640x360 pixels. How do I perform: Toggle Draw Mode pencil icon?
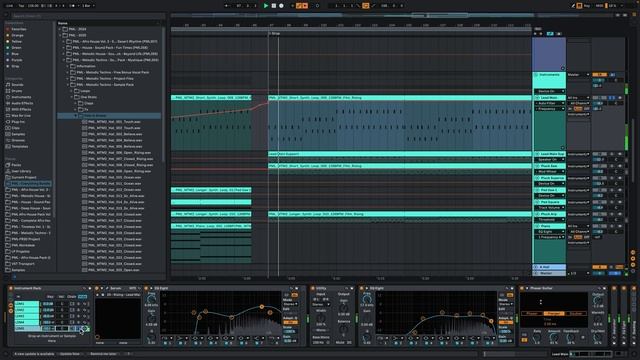573,6
